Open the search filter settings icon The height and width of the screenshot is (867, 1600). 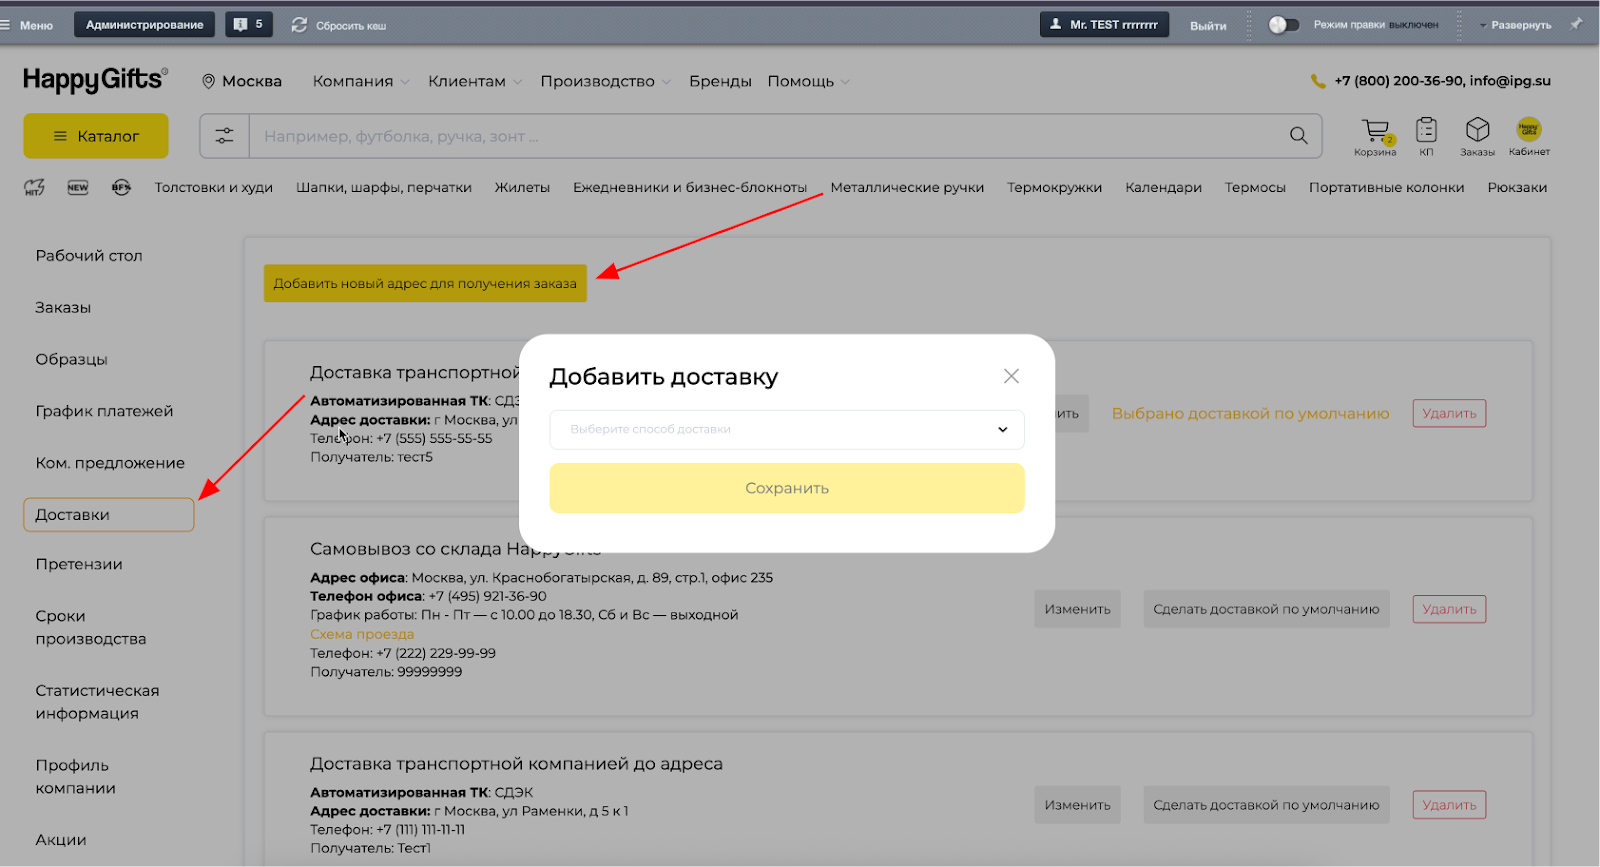[x=225, y=136]
